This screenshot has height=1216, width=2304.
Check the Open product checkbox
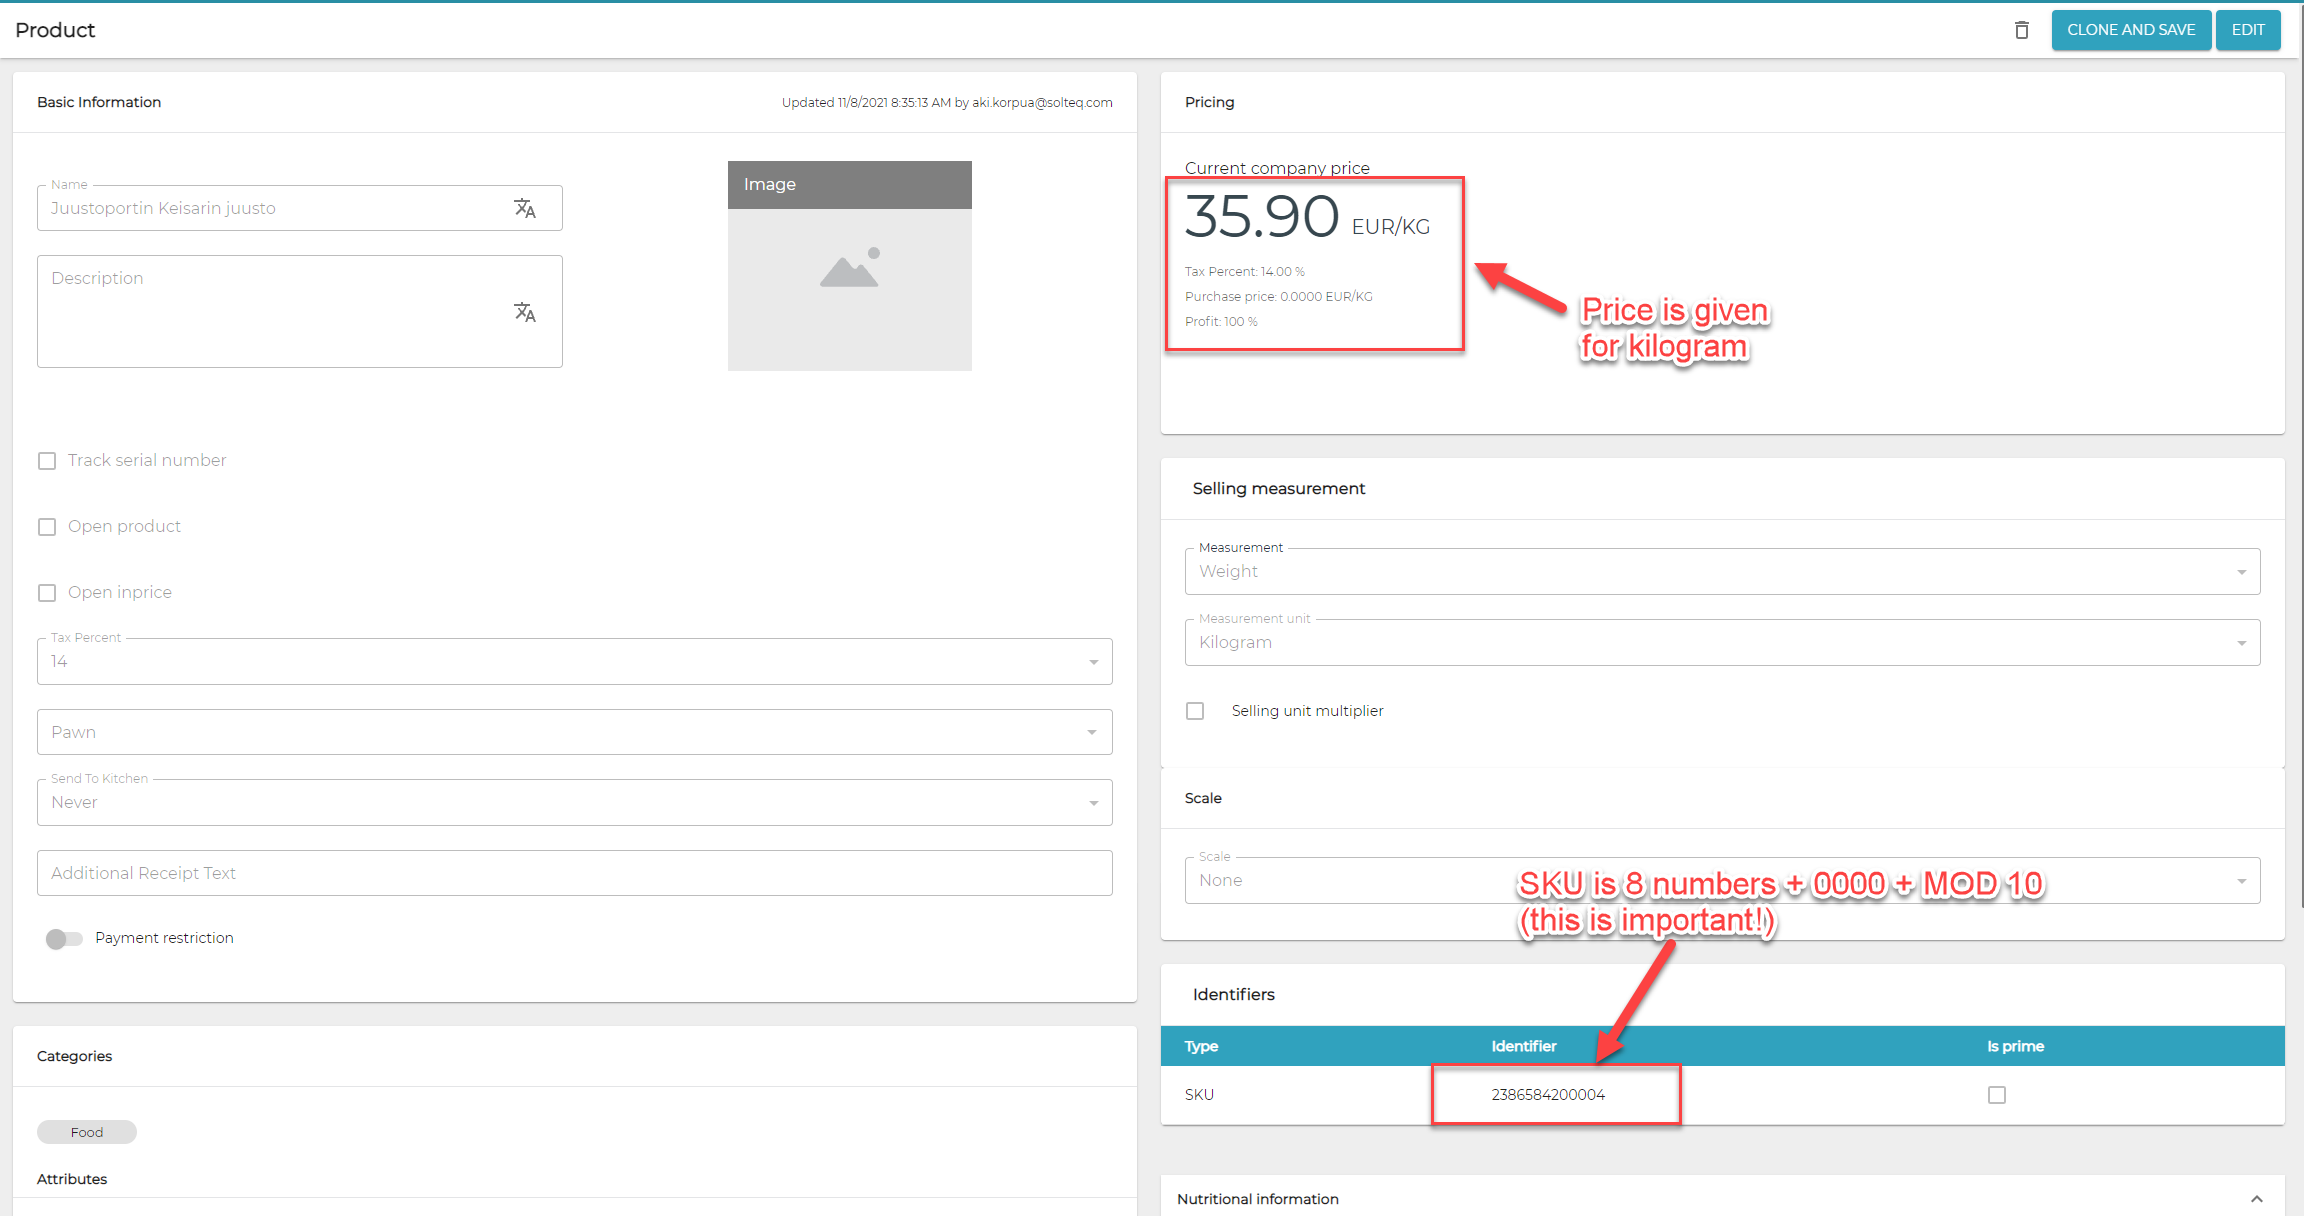pos(47,527)
